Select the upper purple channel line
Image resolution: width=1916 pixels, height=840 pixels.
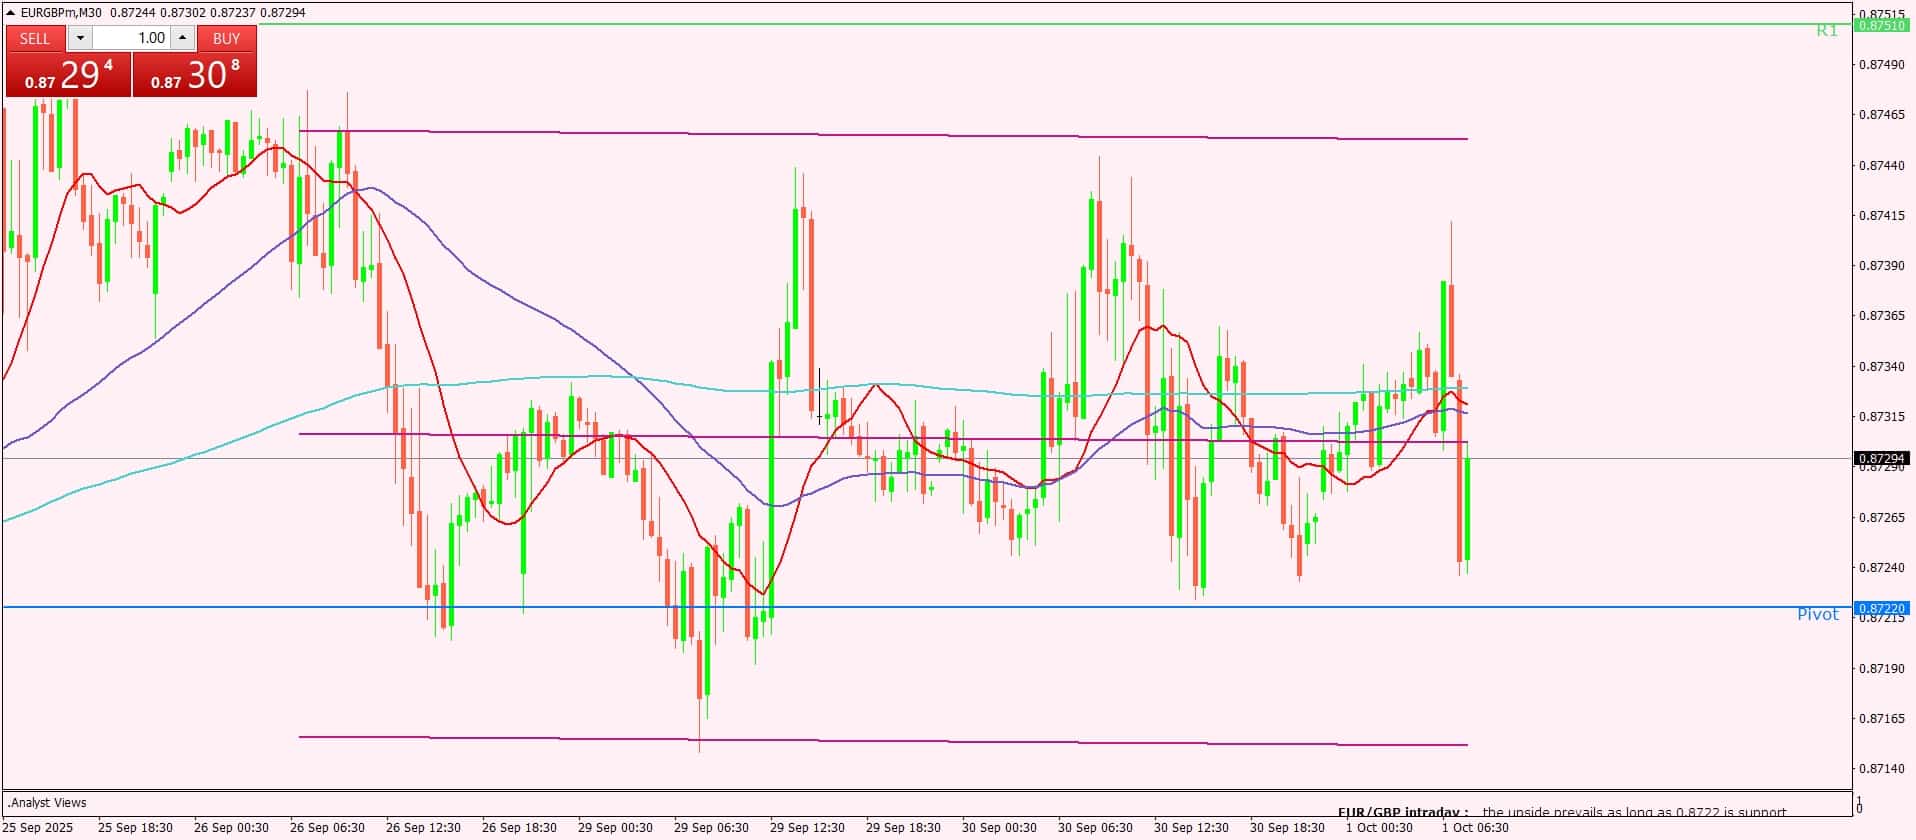click(x=880, y=134)
